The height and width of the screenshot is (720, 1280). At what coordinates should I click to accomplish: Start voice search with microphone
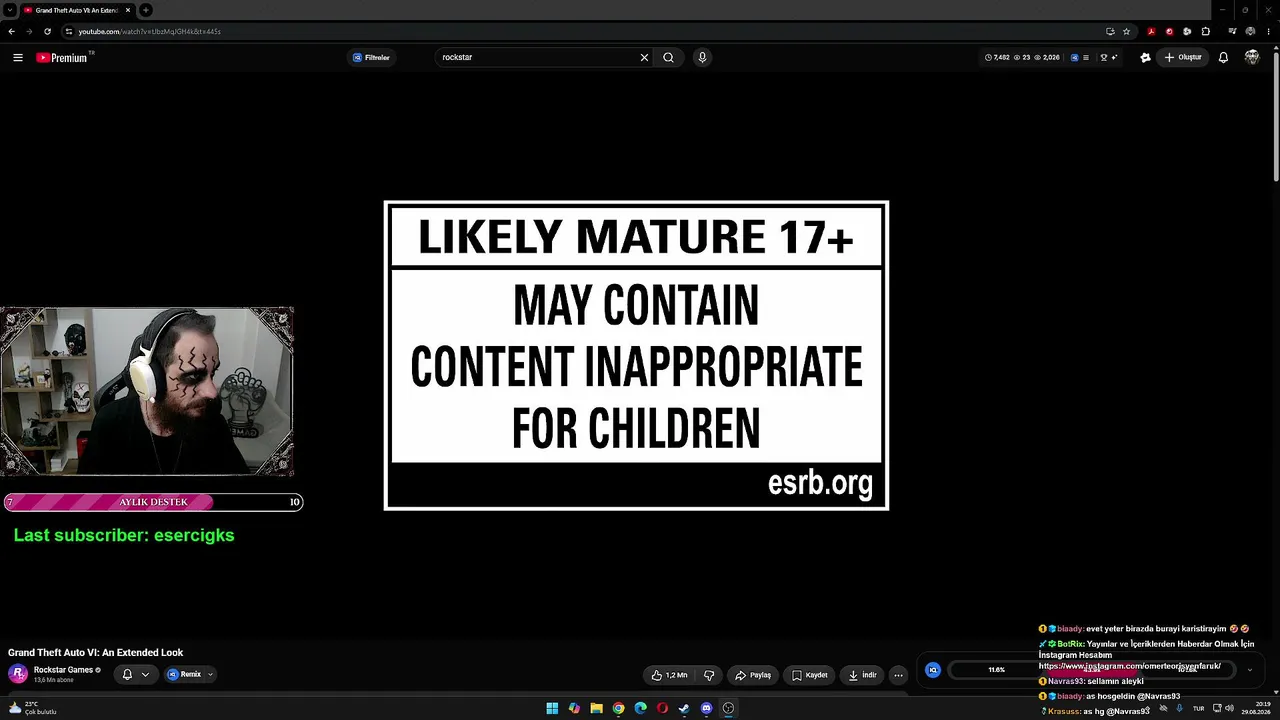coord(702,58)
